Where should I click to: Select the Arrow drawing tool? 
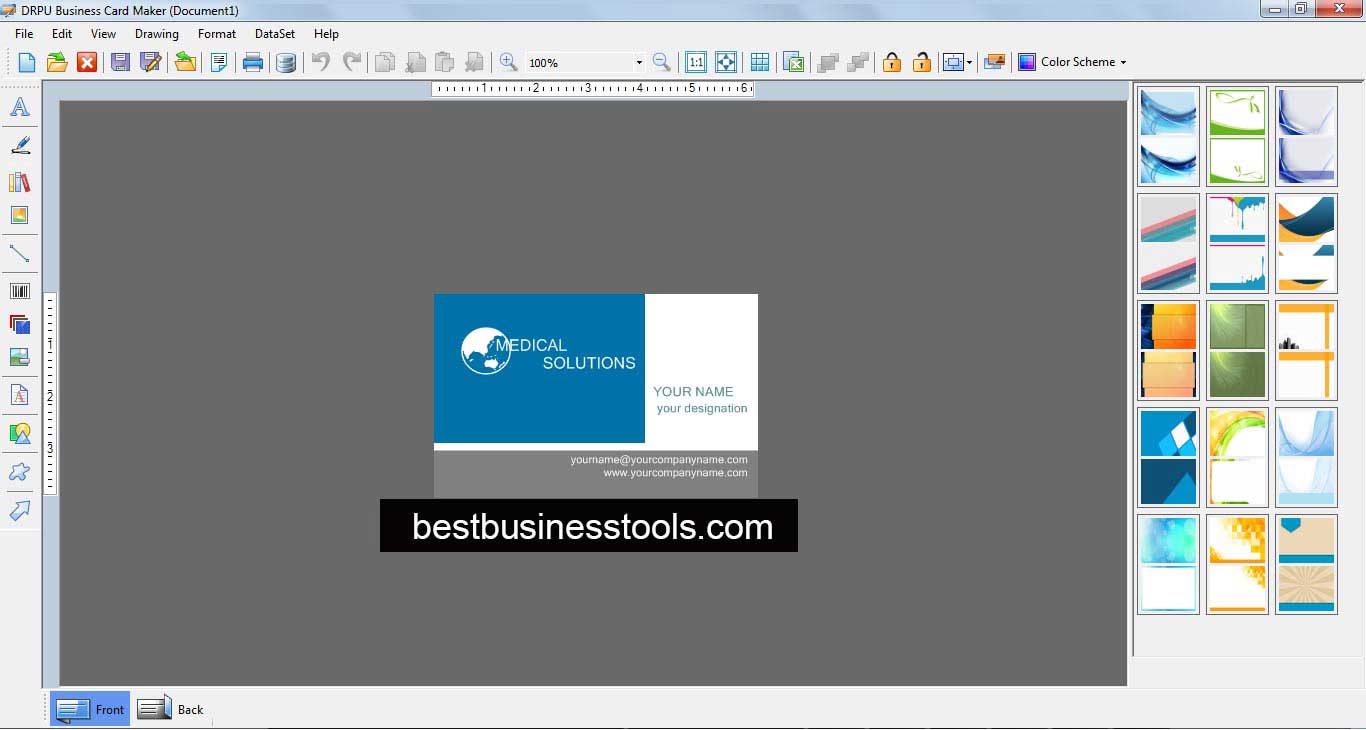pyautogui.click(x=20, y=511)
